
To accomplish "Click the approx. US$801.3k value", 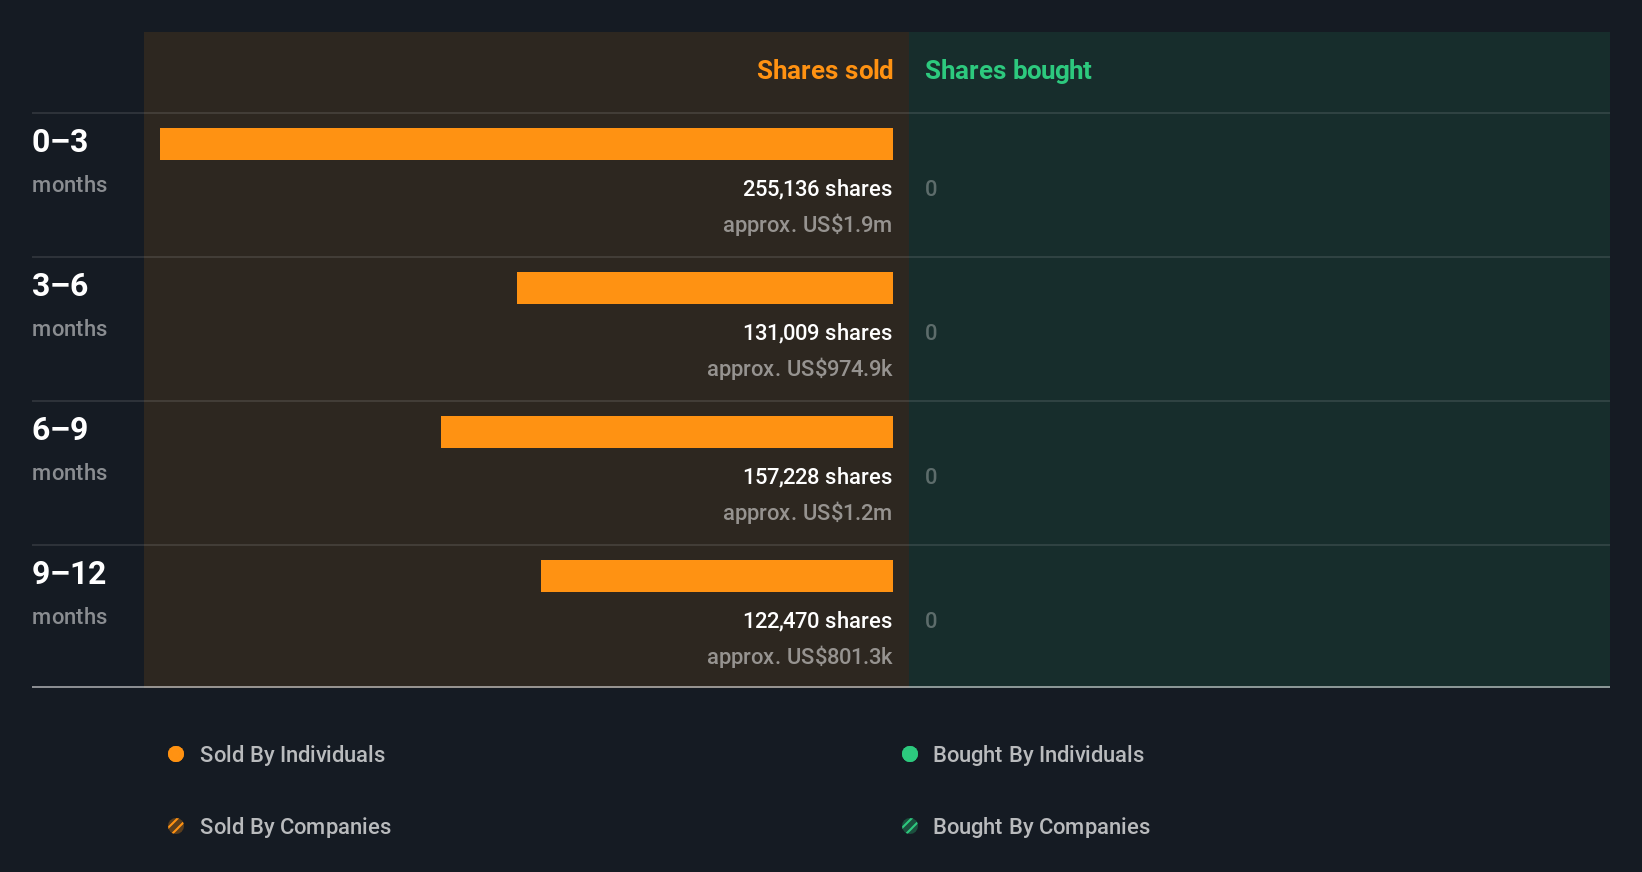I will coord(799,656).
